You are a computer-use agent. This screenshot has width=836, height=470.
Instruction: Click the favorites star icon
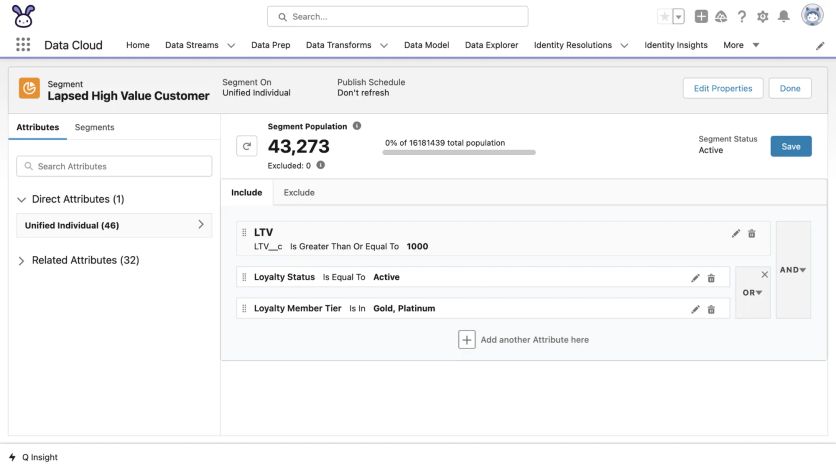[x=664, y=17]
